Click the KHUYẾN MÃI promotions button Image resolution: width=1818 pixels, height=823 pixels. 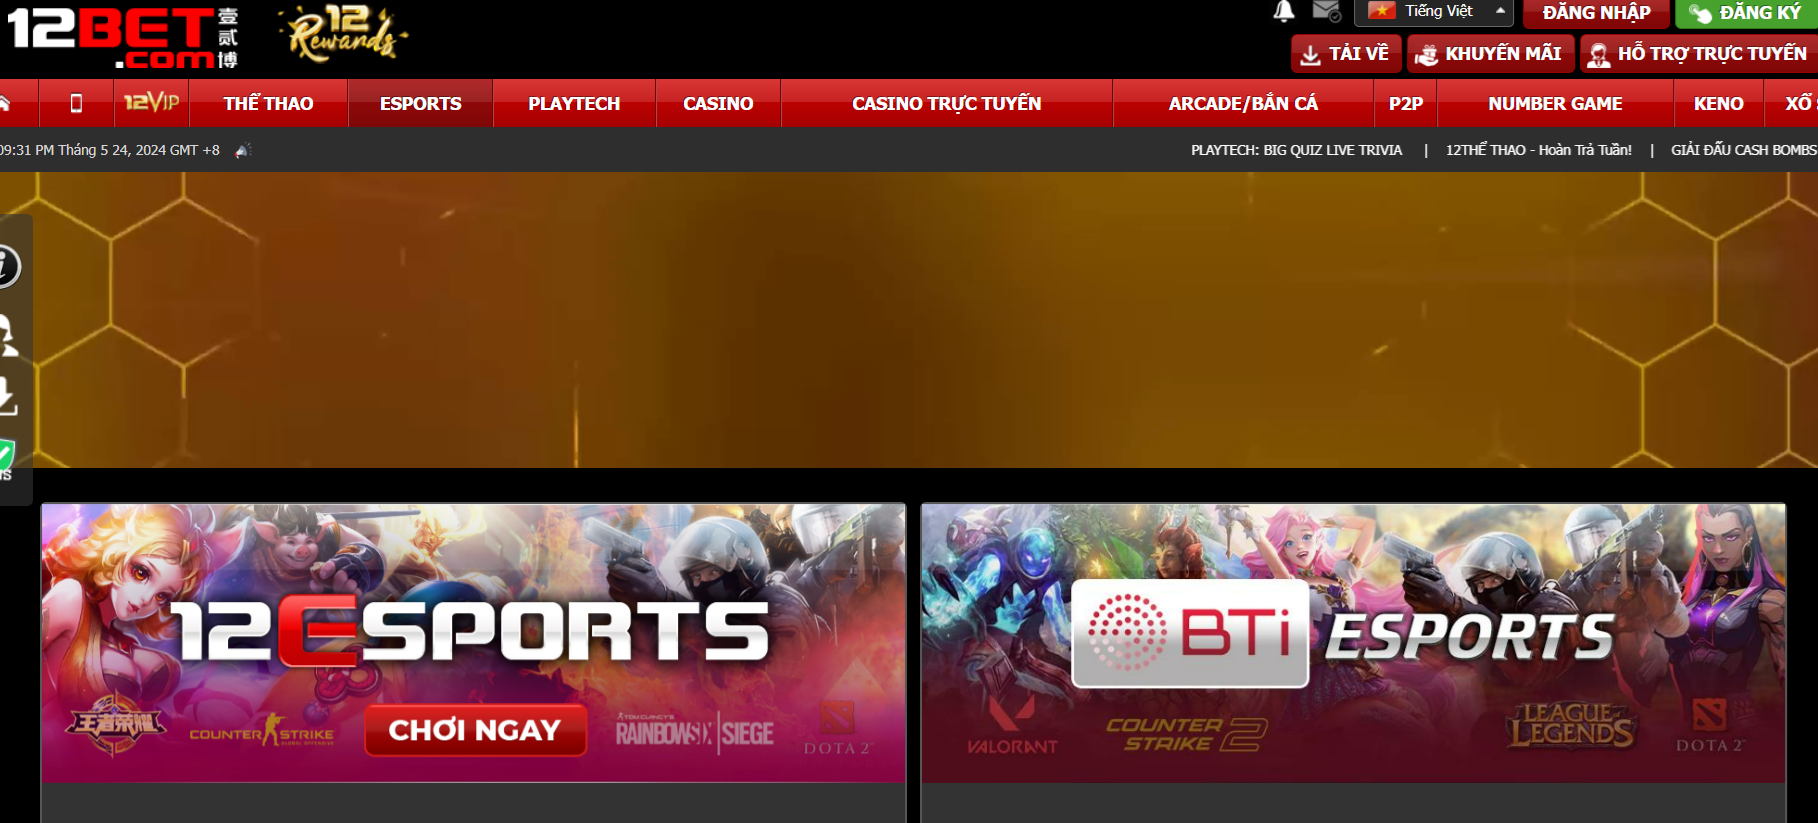pos(1490,54)
